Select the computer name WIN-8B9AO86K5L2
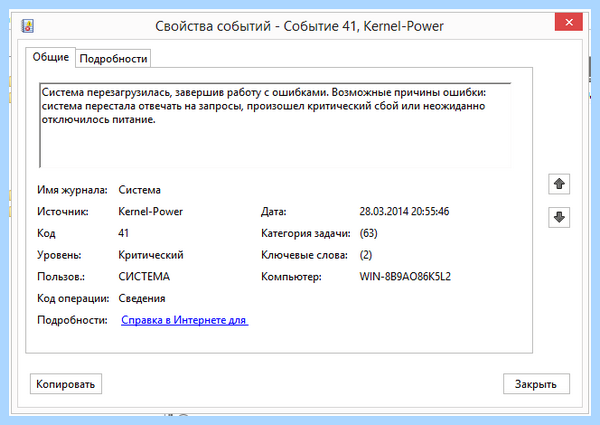The image size is (600, 425). click(x=405, y=276)
